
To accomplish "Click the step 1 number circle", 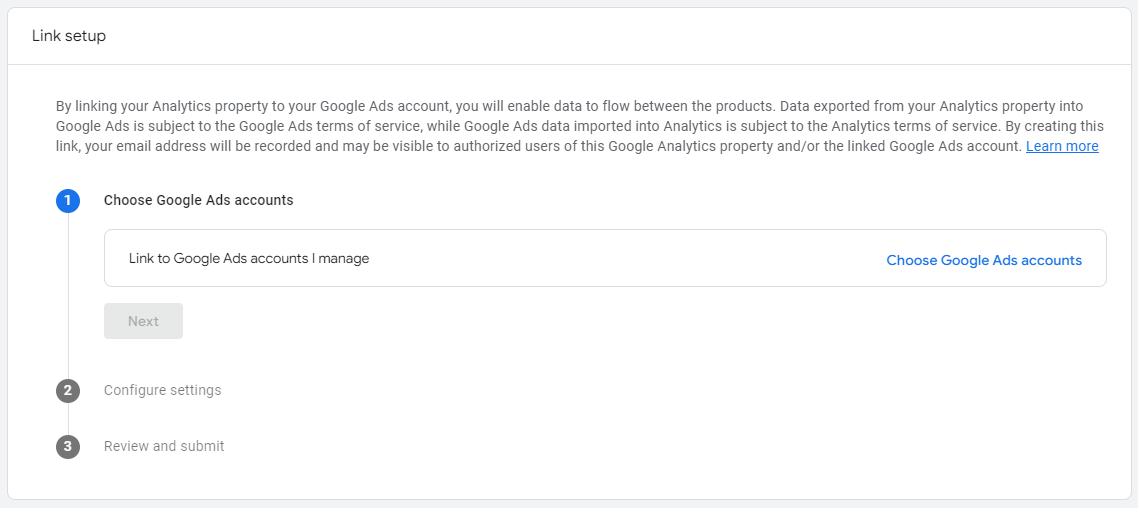I will pyautogui.click(x=68, y=200).
